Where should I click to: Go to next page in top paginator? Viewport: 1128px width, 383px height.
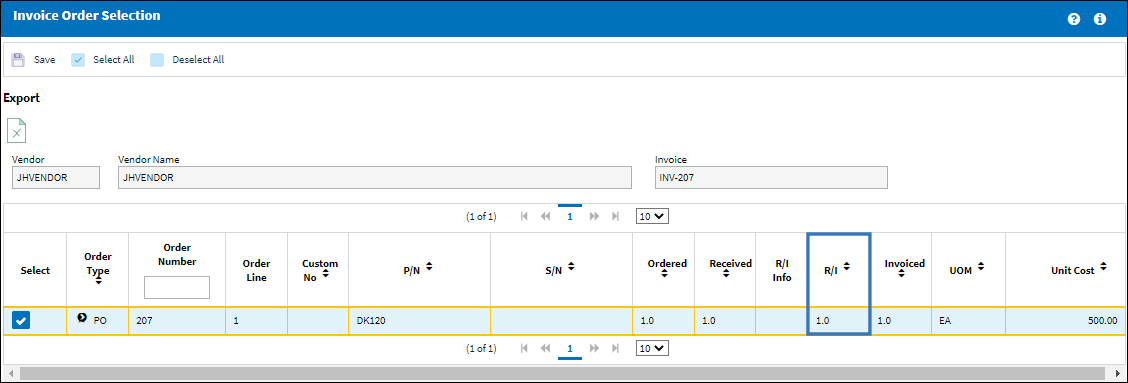(594, 216)
